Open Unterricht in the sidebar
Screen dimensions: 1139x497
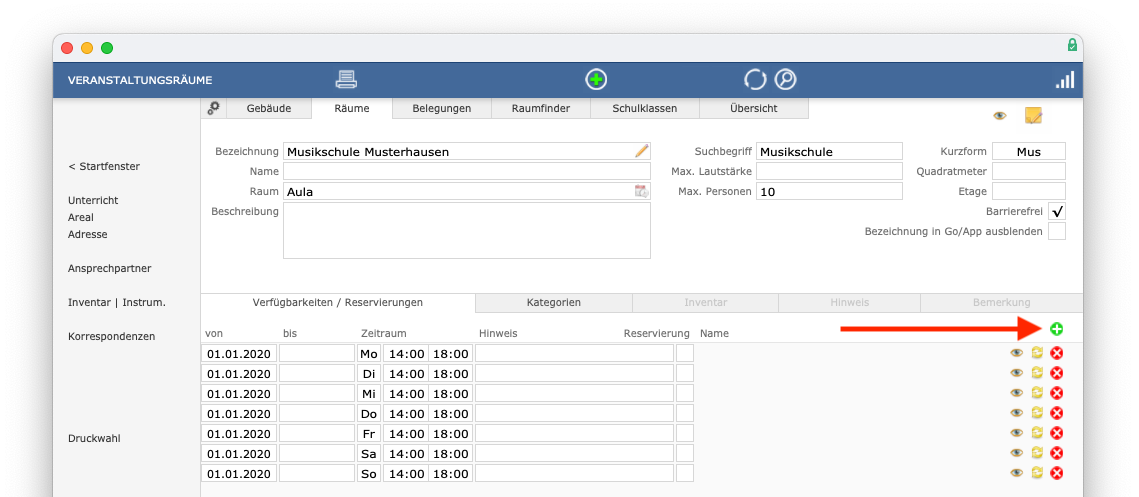(x=93, y=200)
